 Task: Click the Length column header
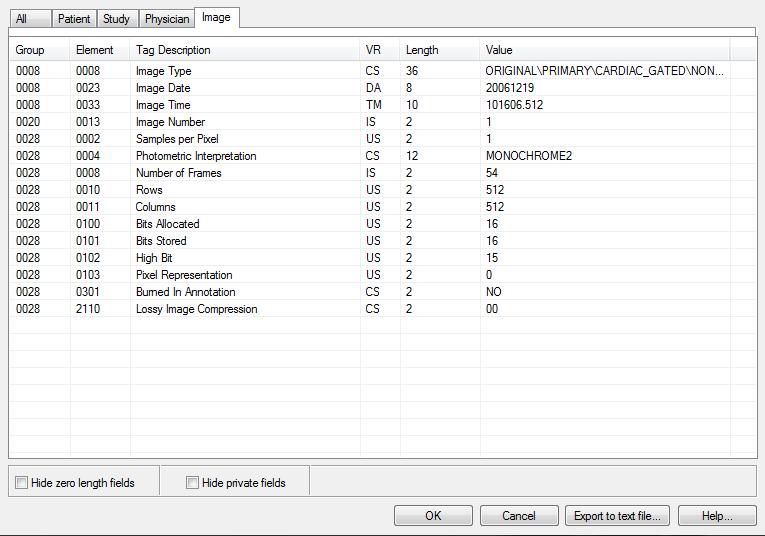[x=440, y=50]
